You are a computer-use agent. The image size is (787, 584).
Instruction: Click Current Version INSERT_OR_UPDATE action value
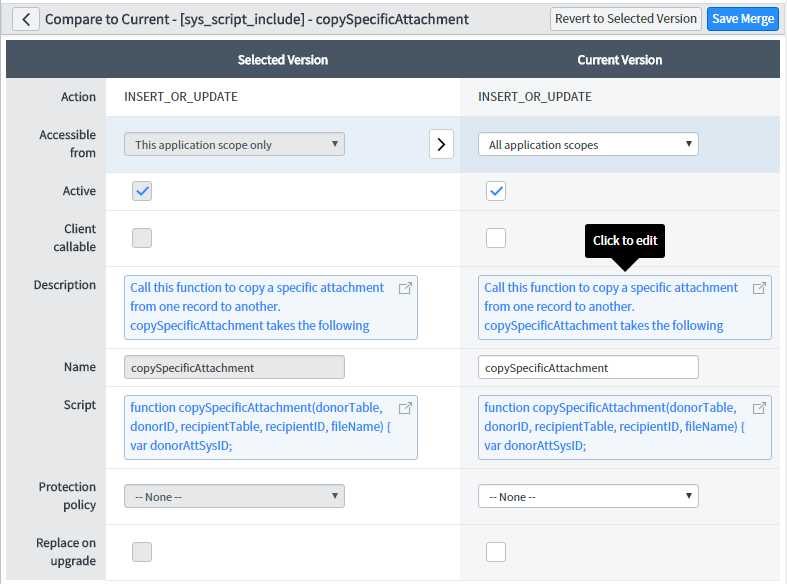pyautogui.click(x=535, y=97)
